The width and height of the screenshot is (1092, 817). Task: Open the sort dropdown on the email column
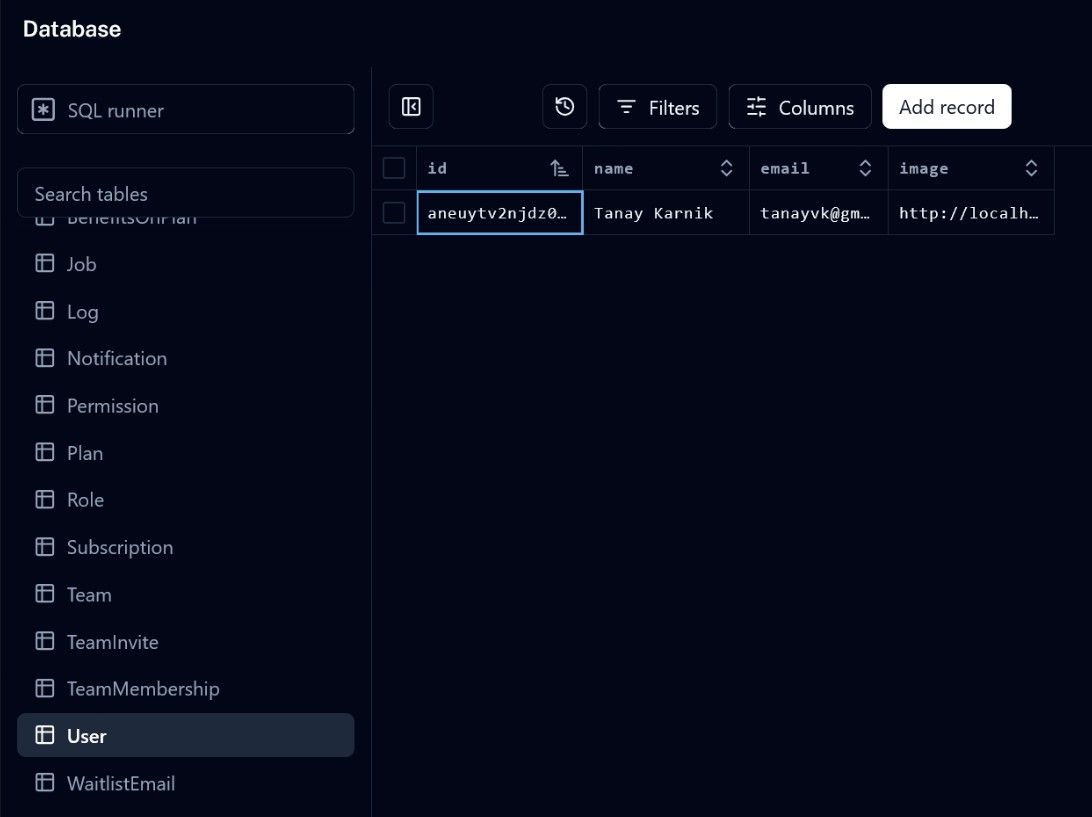pos(865,167)
